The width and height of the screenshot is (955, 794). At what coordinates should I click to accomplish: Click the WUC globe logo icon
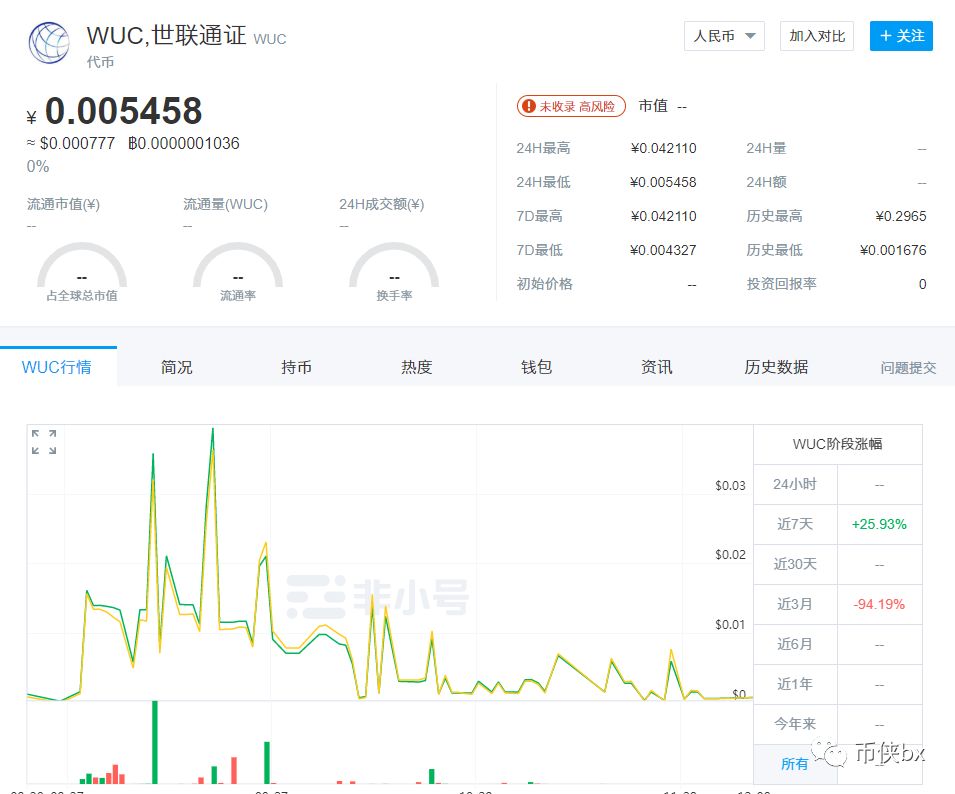pyautogui.click(x=49, y=43)
